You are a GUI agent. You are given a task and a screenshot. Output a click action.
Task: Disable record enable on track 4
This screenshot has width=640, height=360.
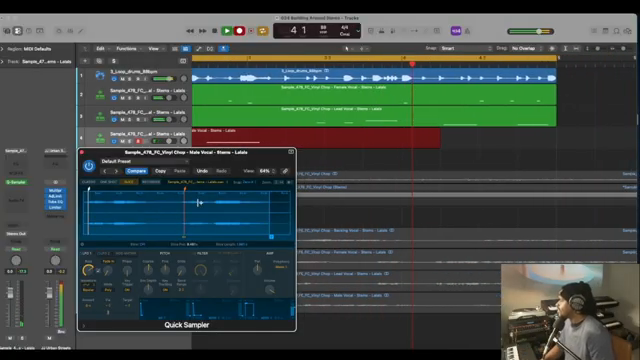(x=138, y=141)
